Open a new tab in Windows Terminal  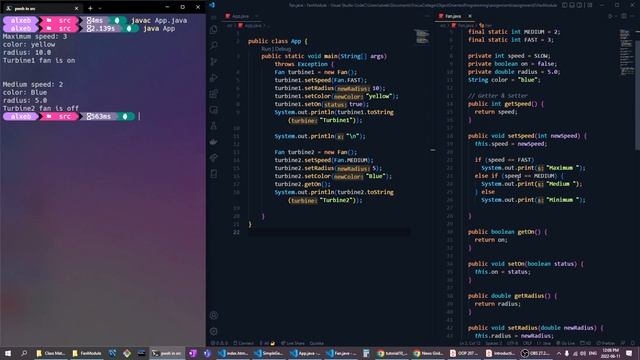[x=90, y=8]
